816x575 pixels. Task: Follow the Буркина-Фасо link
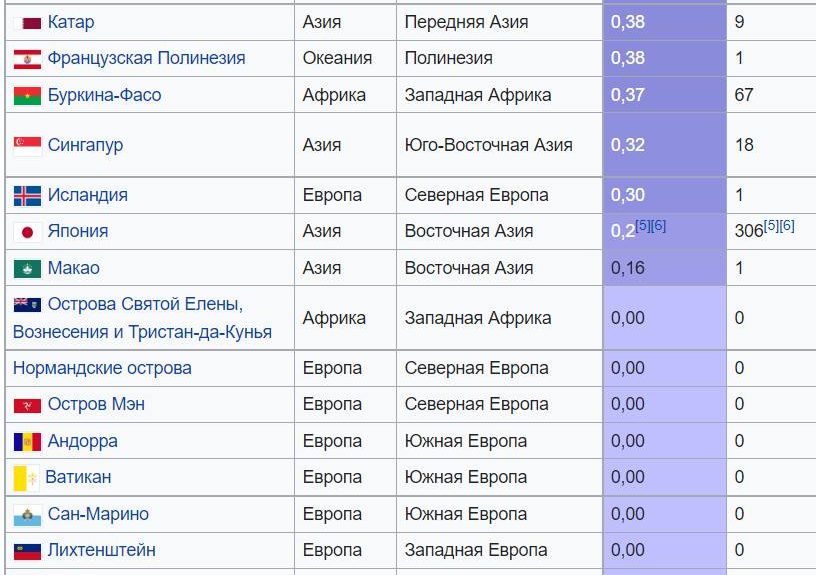tap(104, 95)
